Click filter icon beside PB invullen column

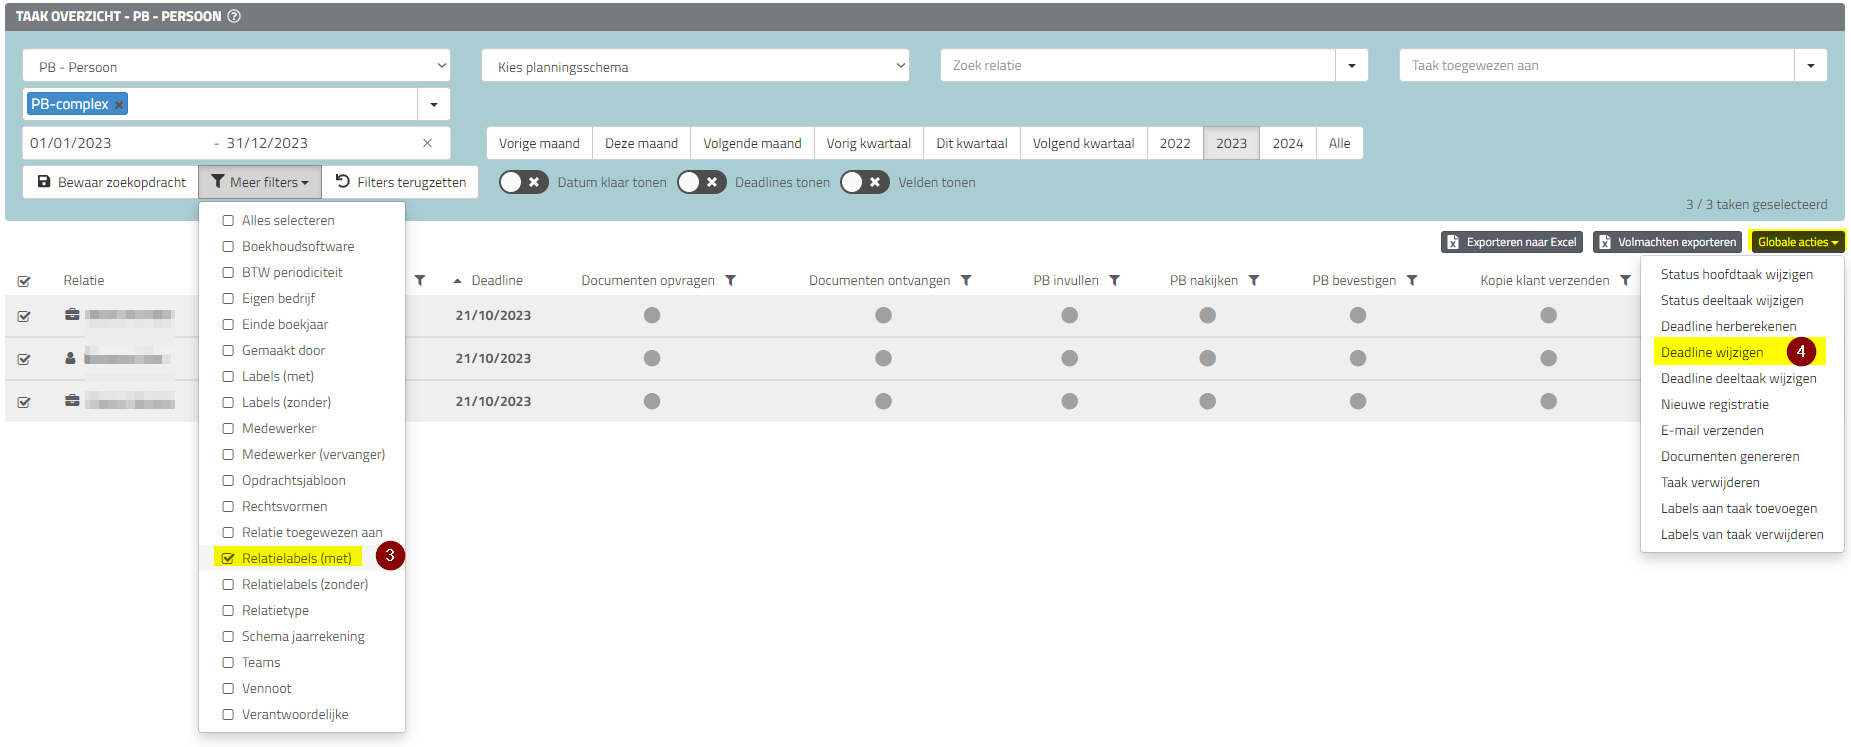point(1115,281)
